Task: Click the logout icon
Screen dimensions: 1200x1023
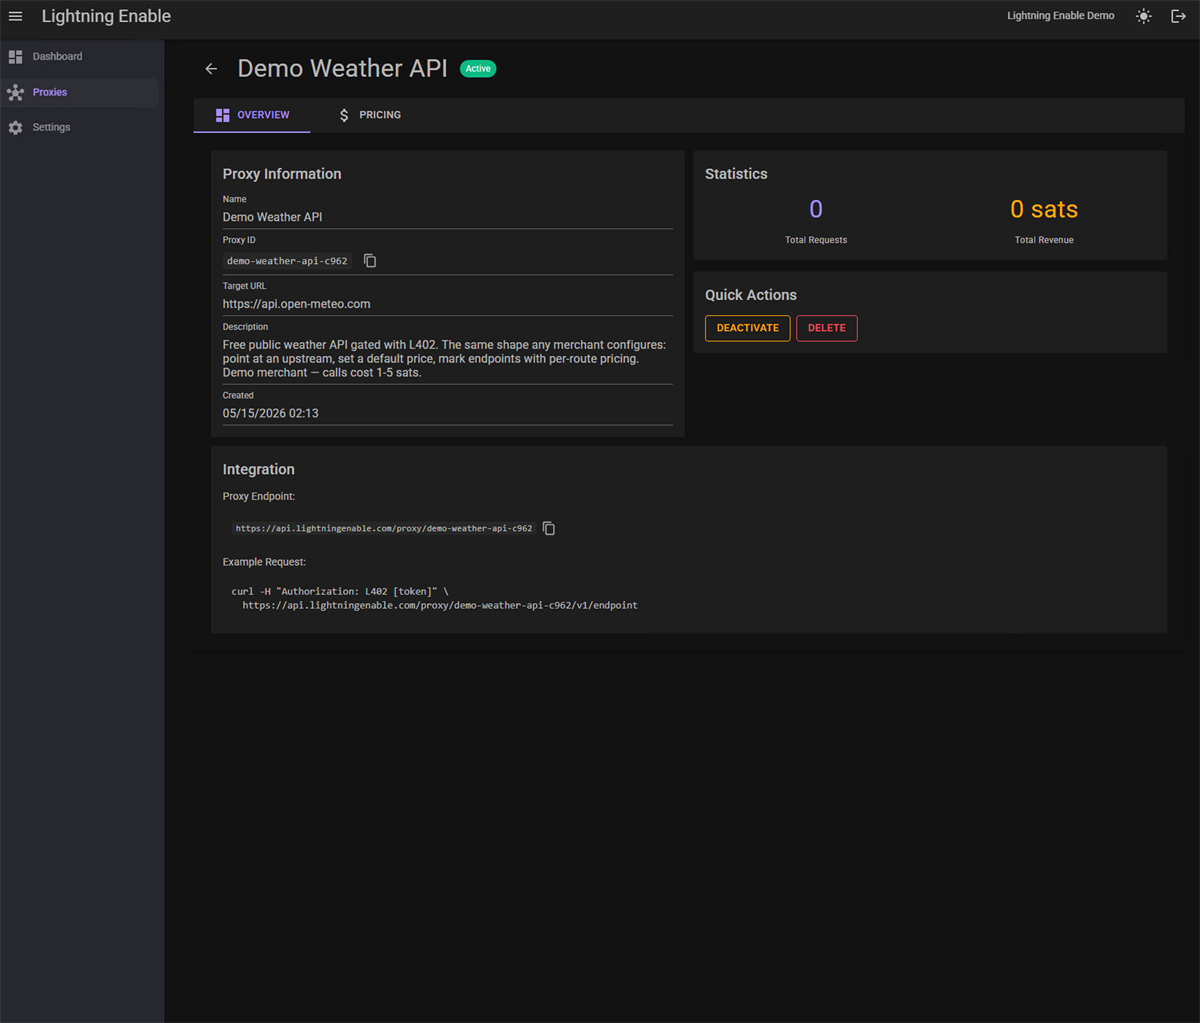Action: (1178, 16)
